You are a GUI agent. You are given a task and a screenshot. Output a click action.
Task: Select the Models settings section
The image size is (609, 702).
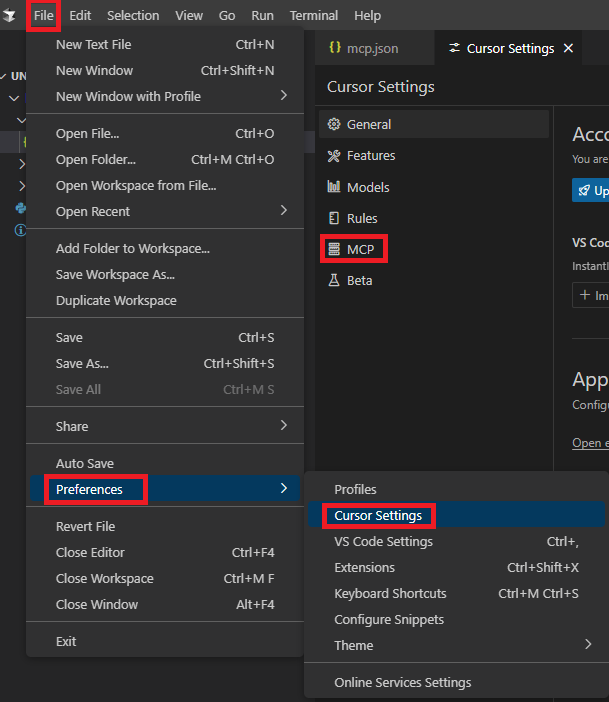point(434,187)
